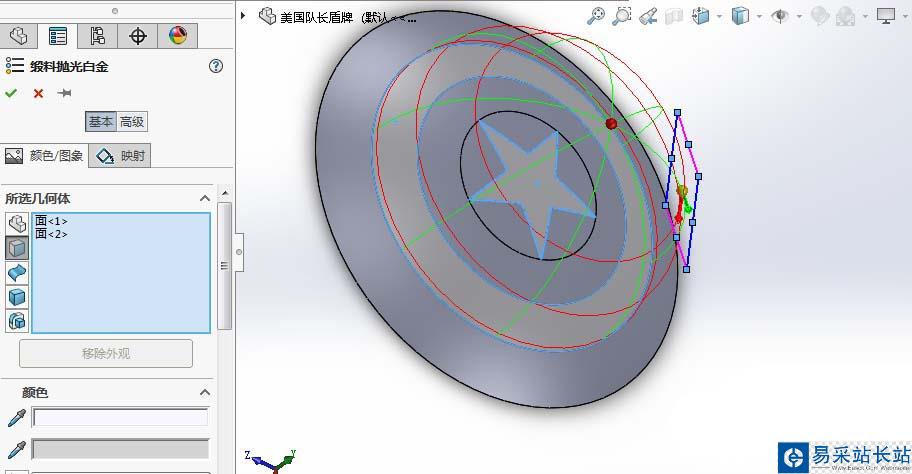Toggle the Select Bodies filter button

coord(18,297)
